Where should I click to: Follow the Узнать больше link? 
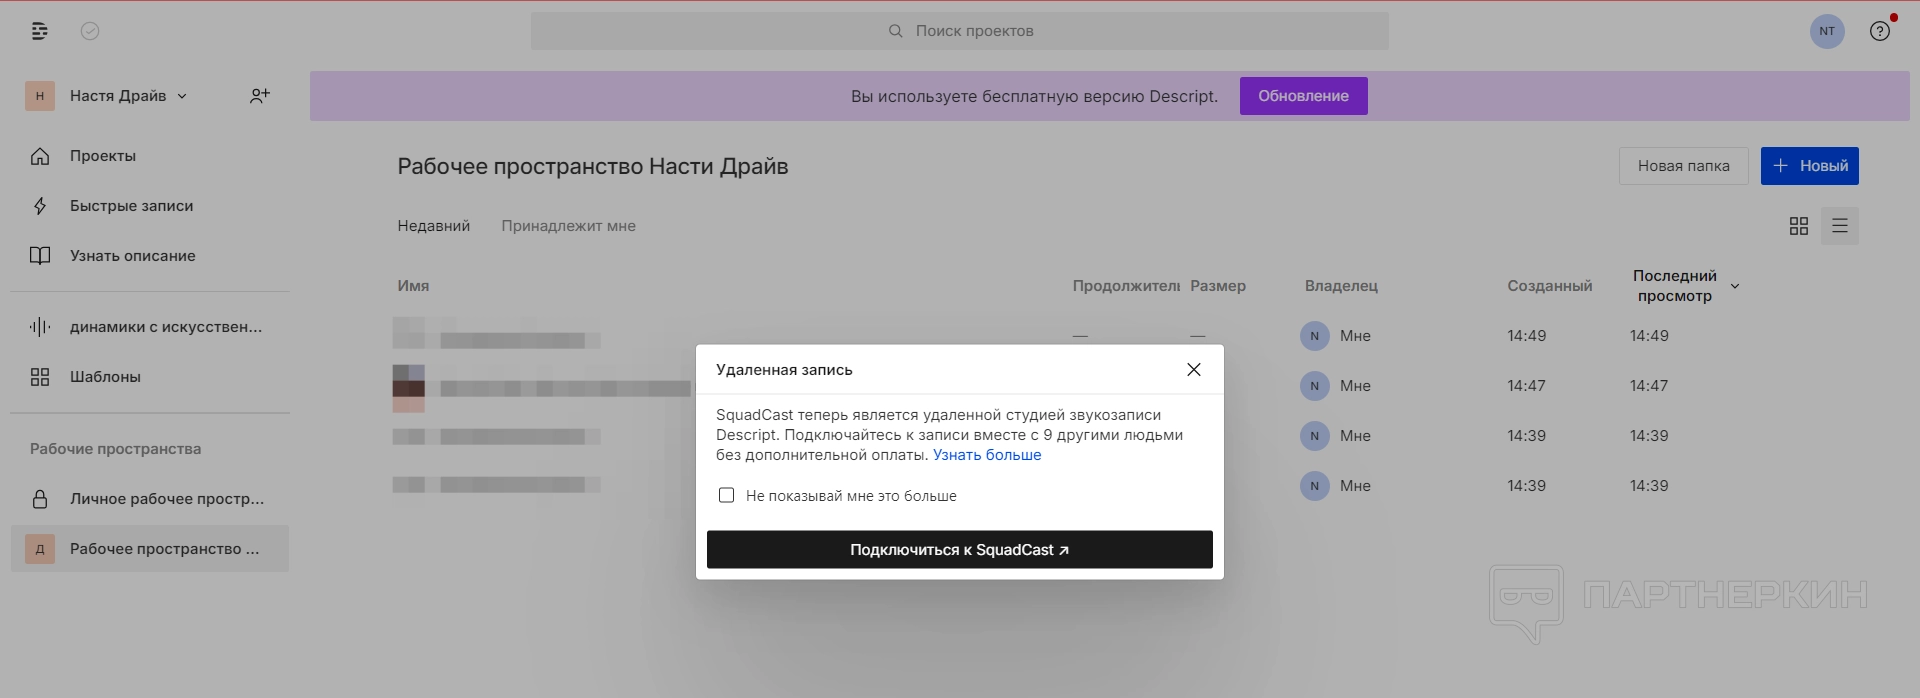pyautogui.click(x=987, y=455)
